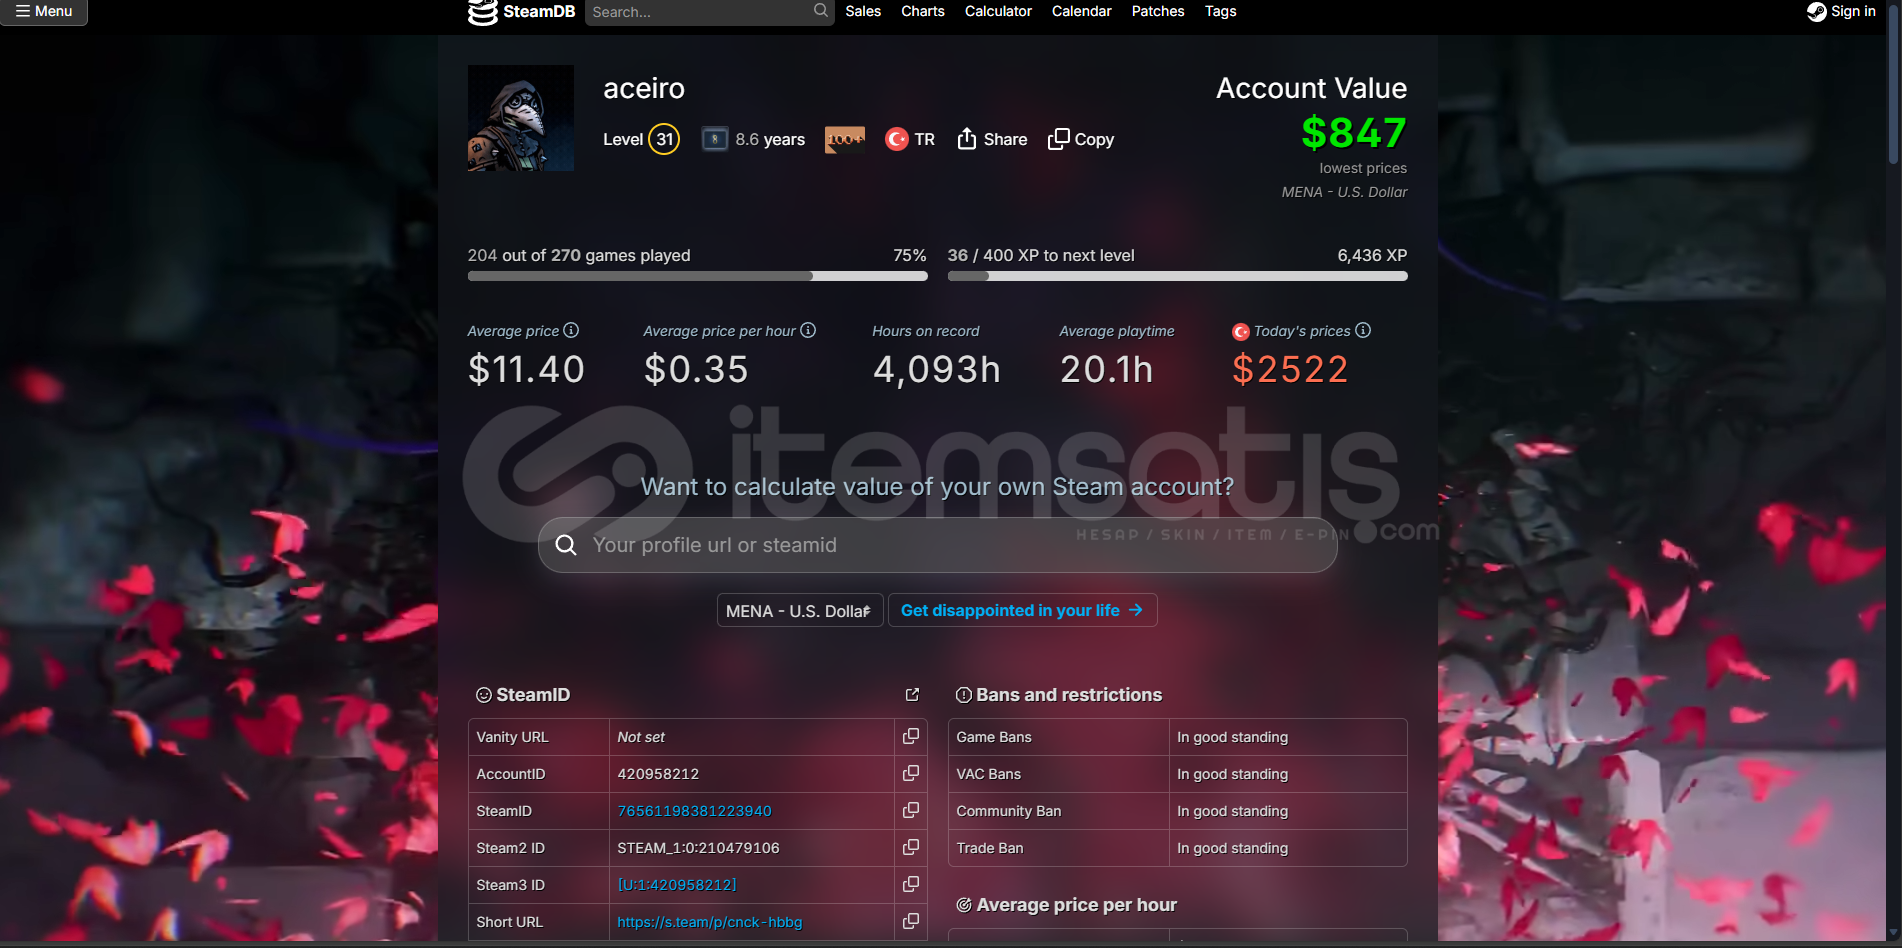The image size is (1902, 948).
Task: Open the [U:1:420958212] Steam3 link
Action: tap(677, 885)
